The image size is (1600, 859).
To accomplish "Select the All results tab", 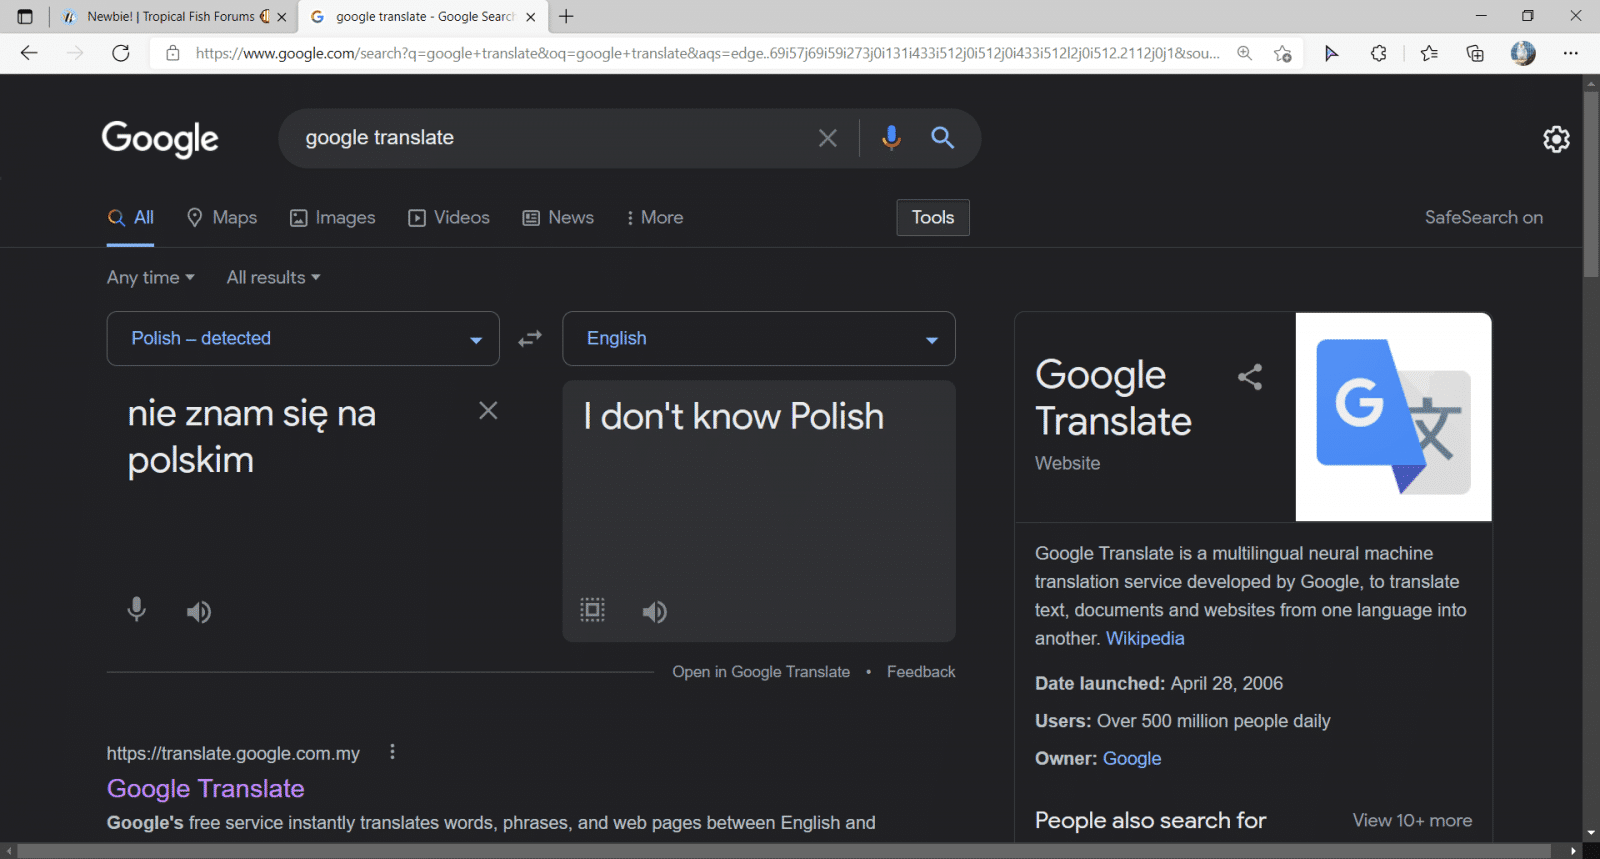I will pyautogui.click(x=131, y=217).
